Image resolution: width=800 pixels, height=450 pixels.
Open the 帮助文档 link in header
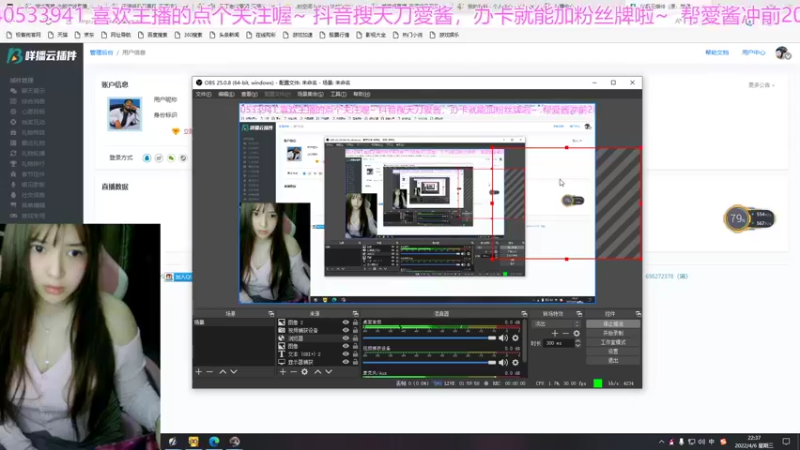[717, 53]
